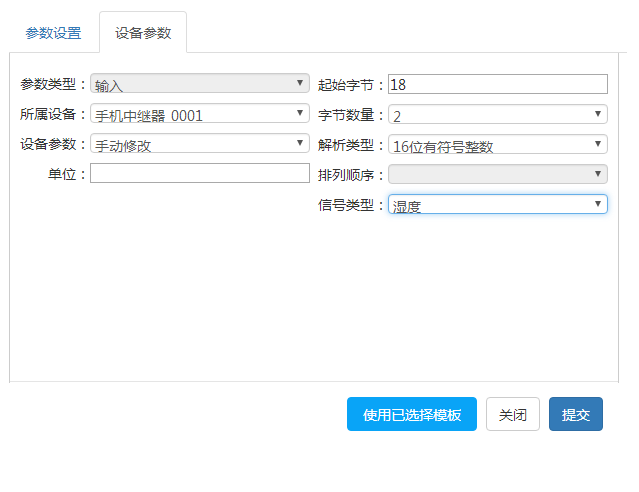Expand the 设备参数 dropdown showing 手动修改
This screenshot has height=492, width=639.
pyautogui.click(x=200, y=143)
